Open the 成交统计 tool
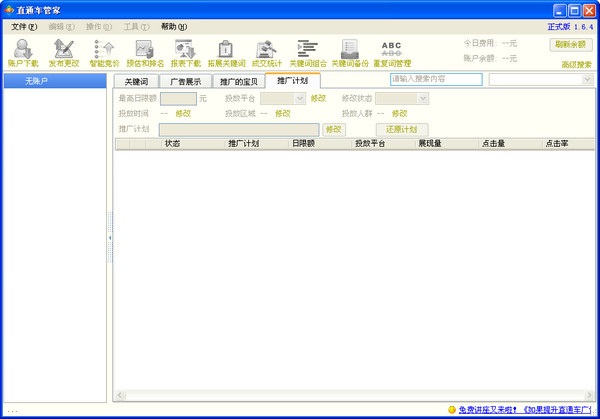The width and height of the screenshot is (600, 419). (267, 53)
